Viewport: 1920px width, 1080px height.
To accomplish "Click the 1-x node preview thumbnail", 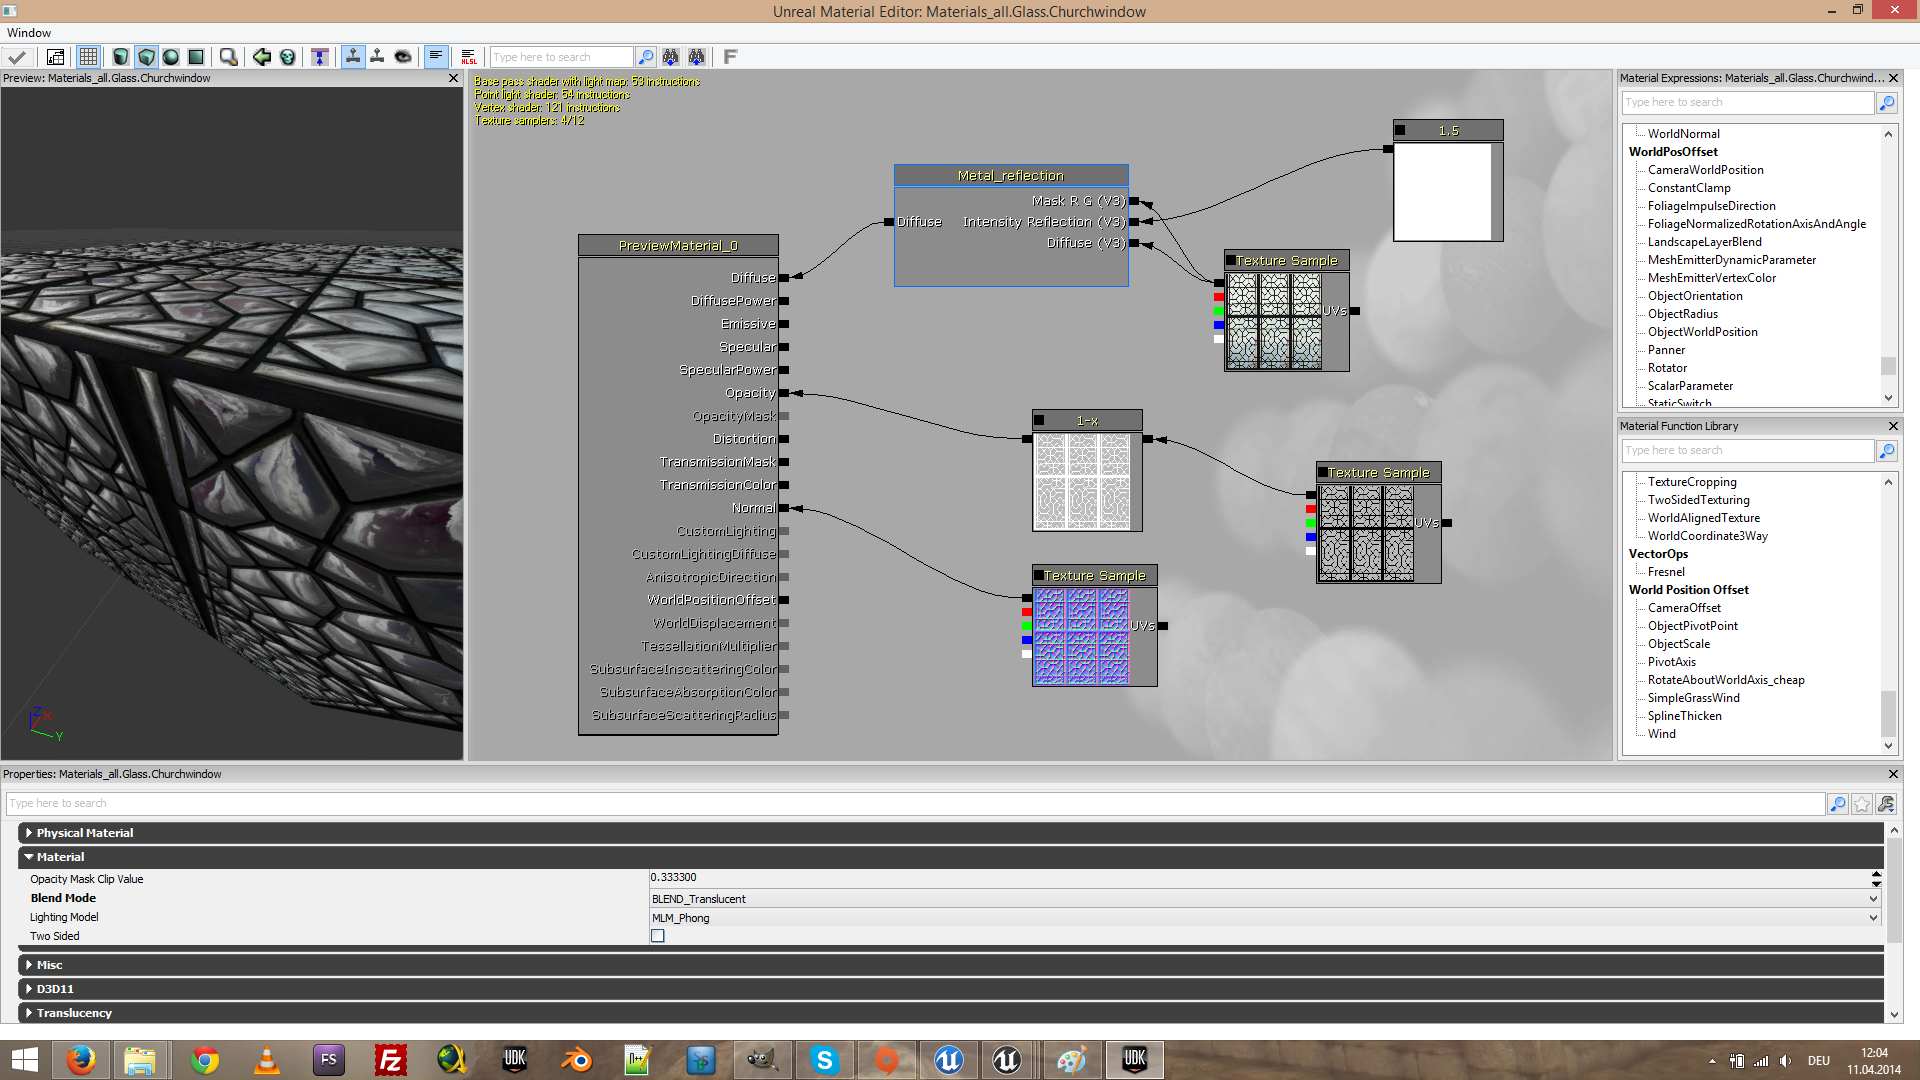I will coord(1082,481).
